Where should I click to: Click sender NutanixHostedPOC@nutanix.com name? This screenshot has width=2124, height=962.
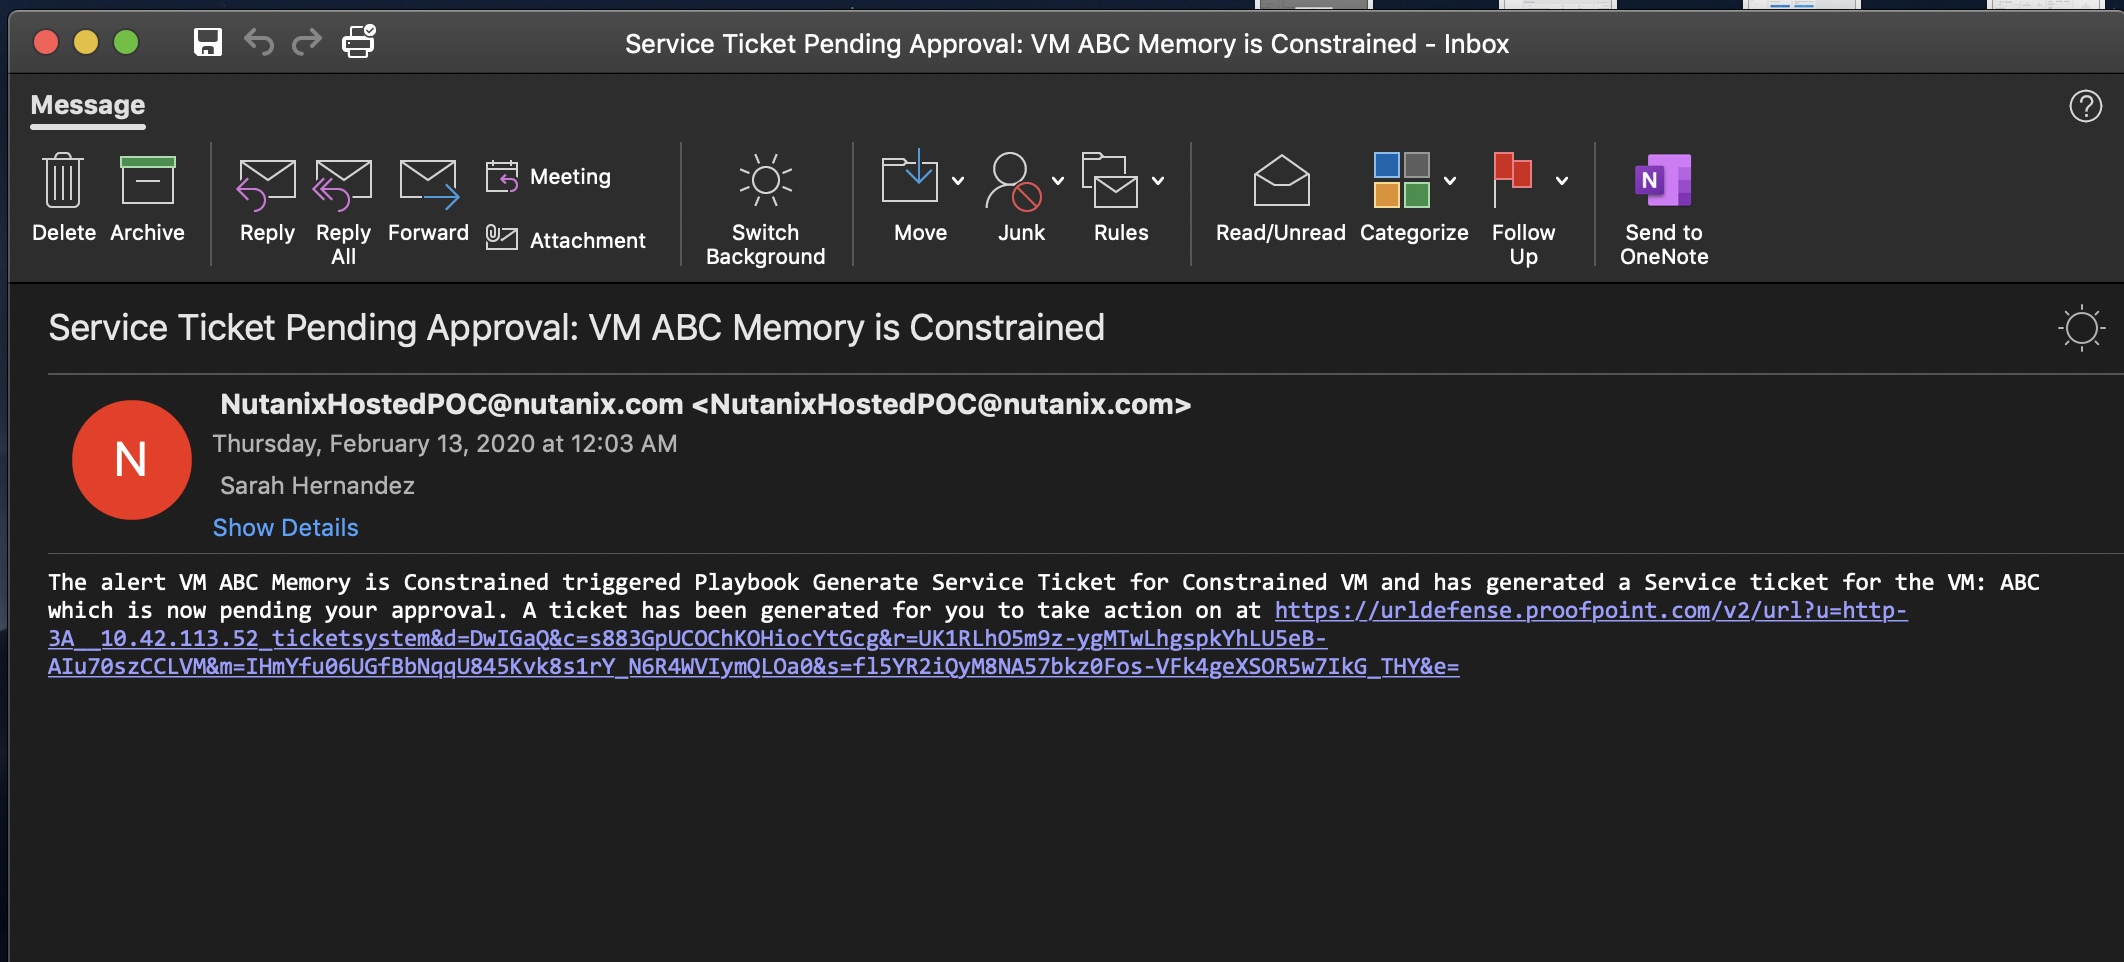point(706,404)
